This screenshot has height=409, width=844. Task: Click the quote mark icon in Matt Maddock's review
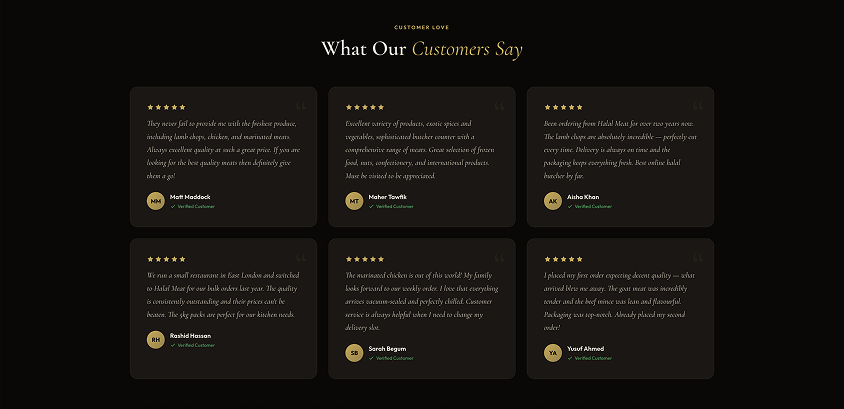[x=301, y=106]
